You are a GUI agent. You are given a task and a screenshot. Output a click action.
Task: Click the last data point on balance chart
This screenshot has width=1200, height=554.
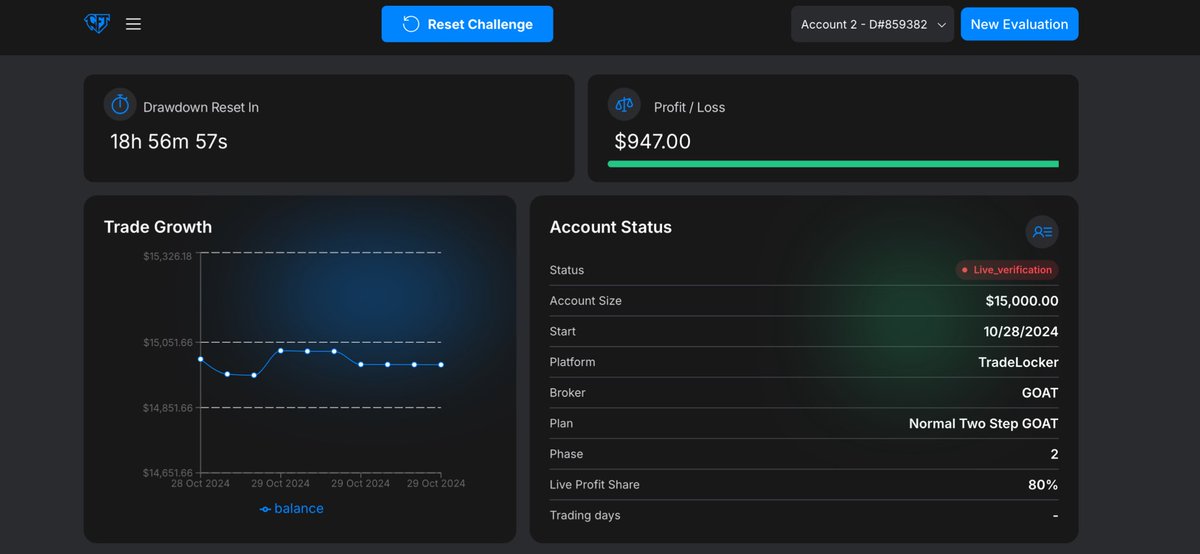[x=441, y=365]
